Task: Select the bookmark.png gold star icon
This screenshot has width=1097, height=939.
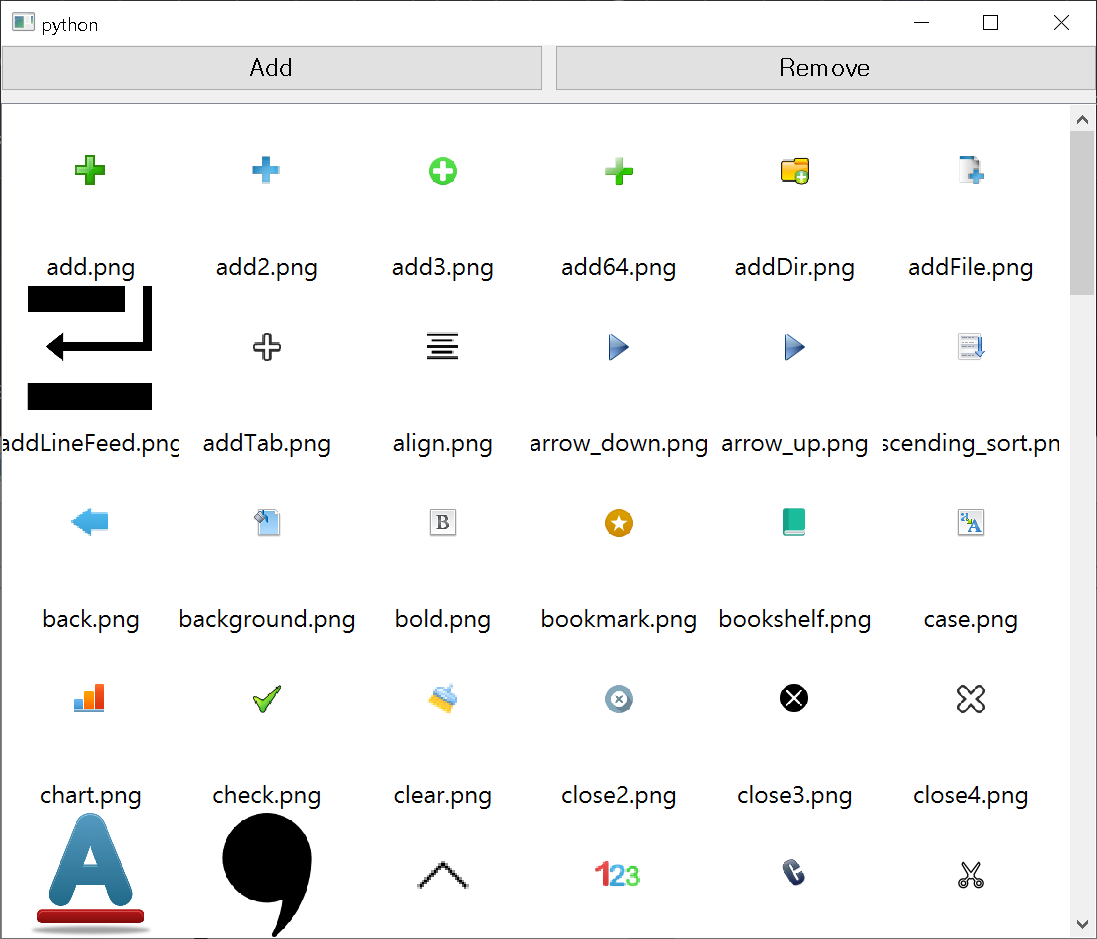Action: point(618,522)
